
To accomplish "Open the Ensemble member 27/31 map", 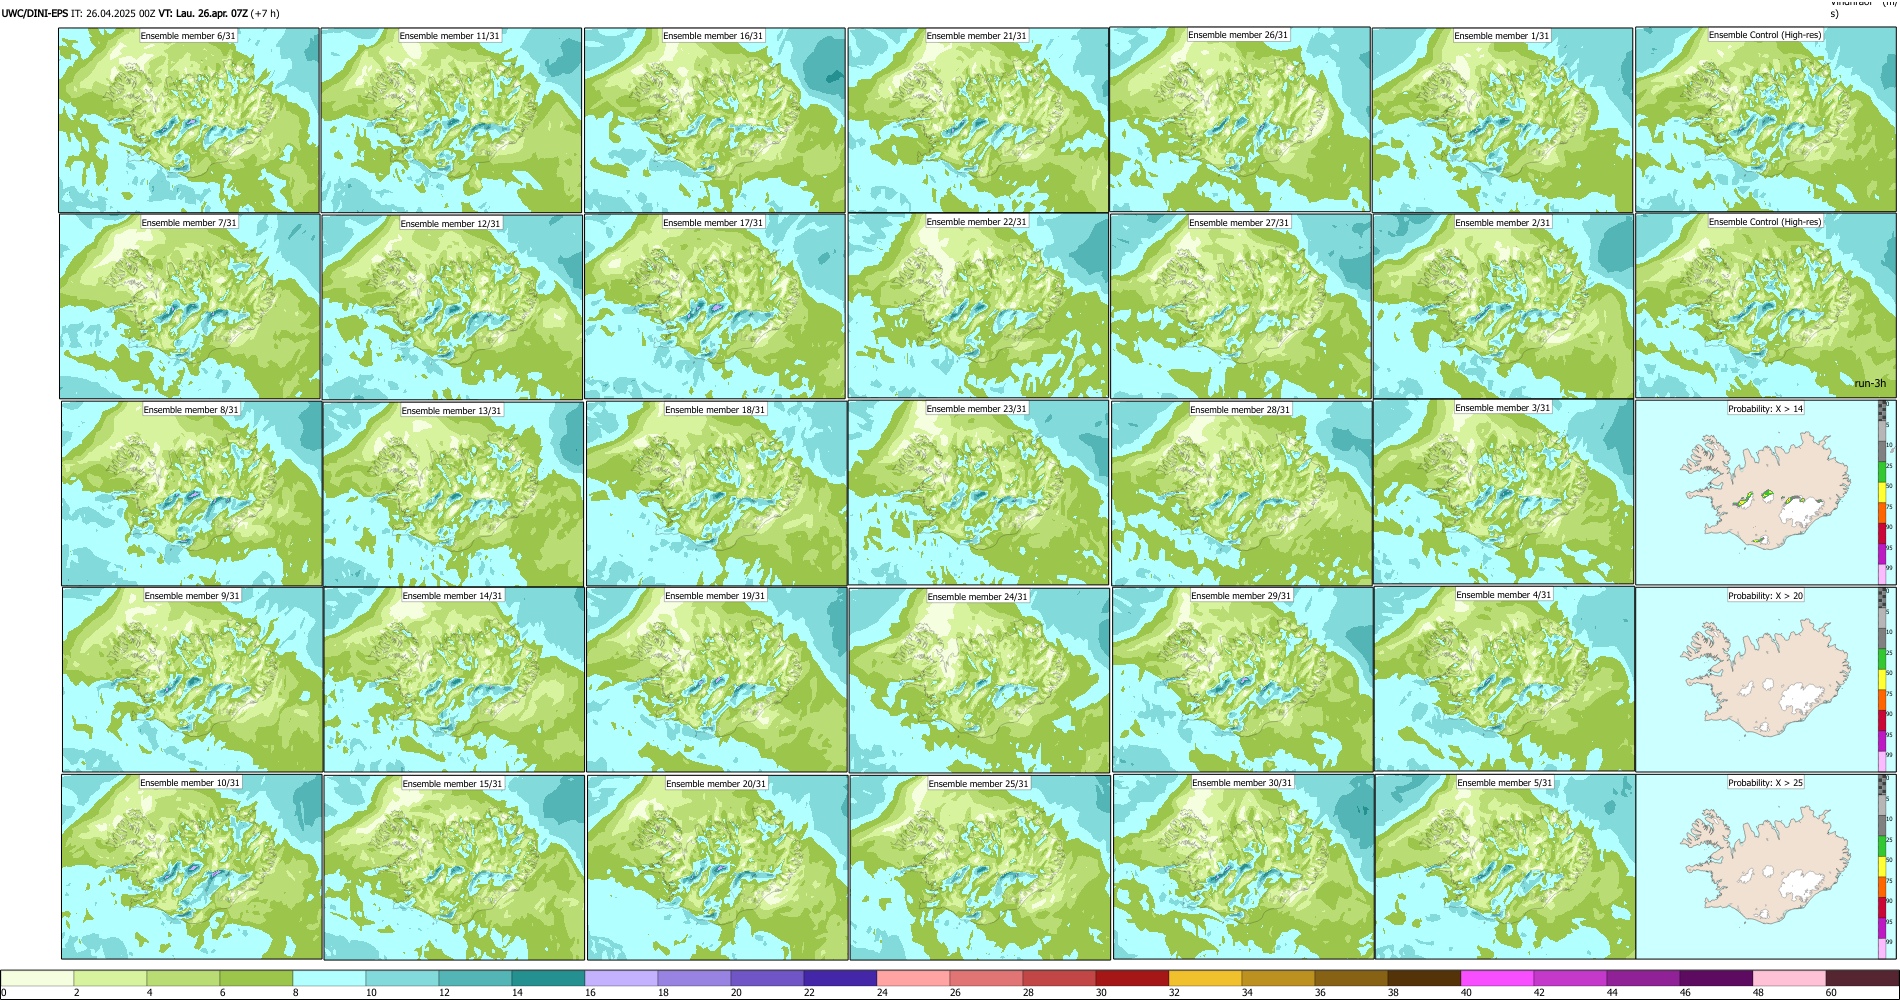I will pos(1241,307).
